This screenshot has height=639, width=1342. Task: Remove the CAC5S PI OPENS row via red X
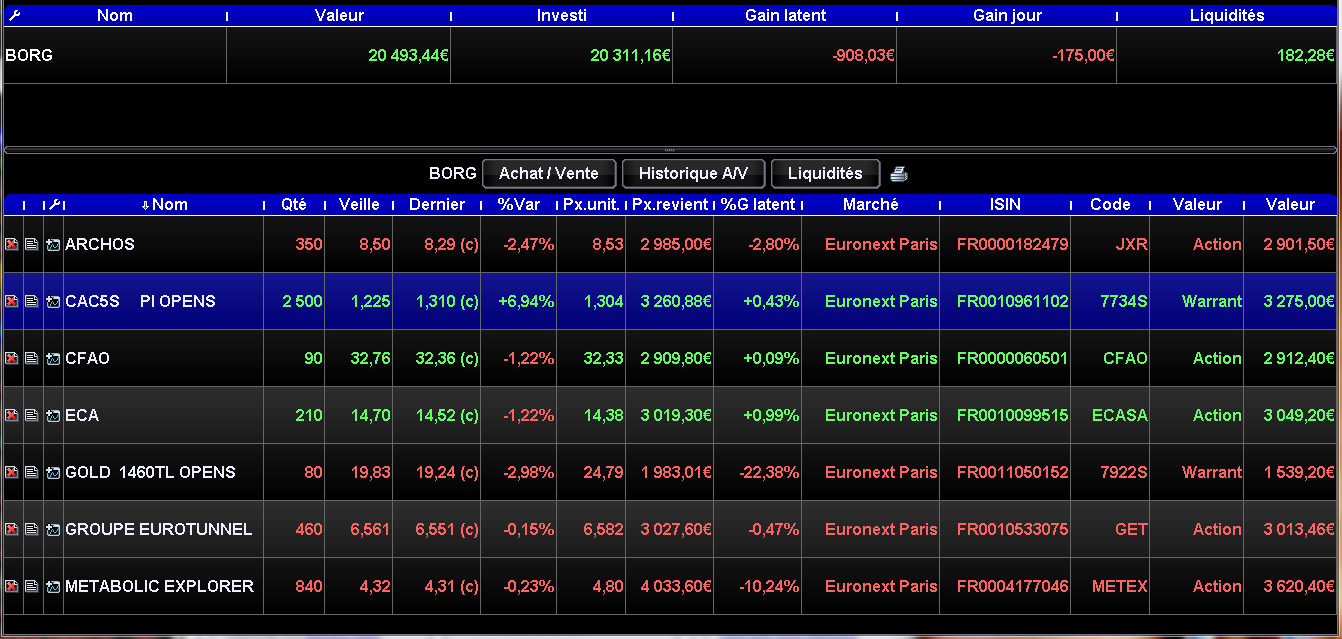tap(12, 301)
